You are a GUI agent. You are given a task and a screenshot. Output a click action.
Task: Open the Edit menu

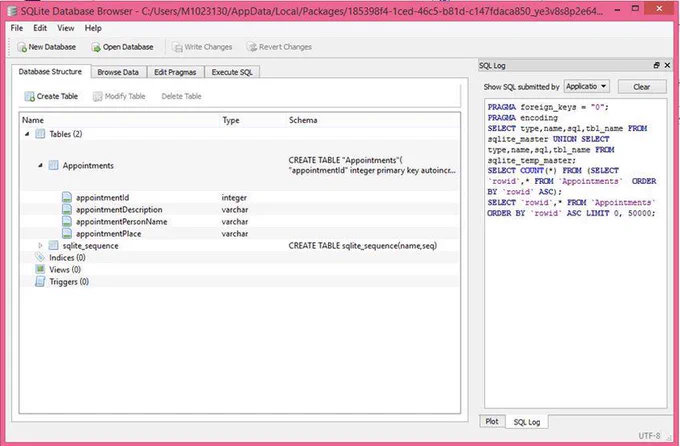click(40, 28)
